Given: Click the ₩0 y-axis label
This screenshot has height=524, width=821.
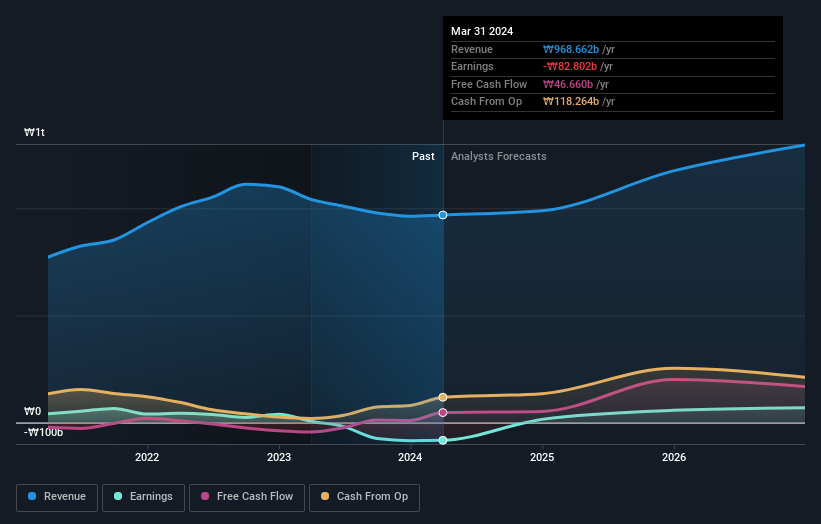Looking at the screenshot, I should (32, 411).
